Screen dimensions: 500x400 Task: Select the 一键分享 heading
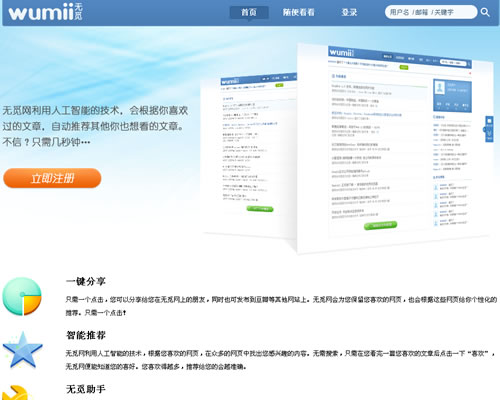[x=86, y=281]
